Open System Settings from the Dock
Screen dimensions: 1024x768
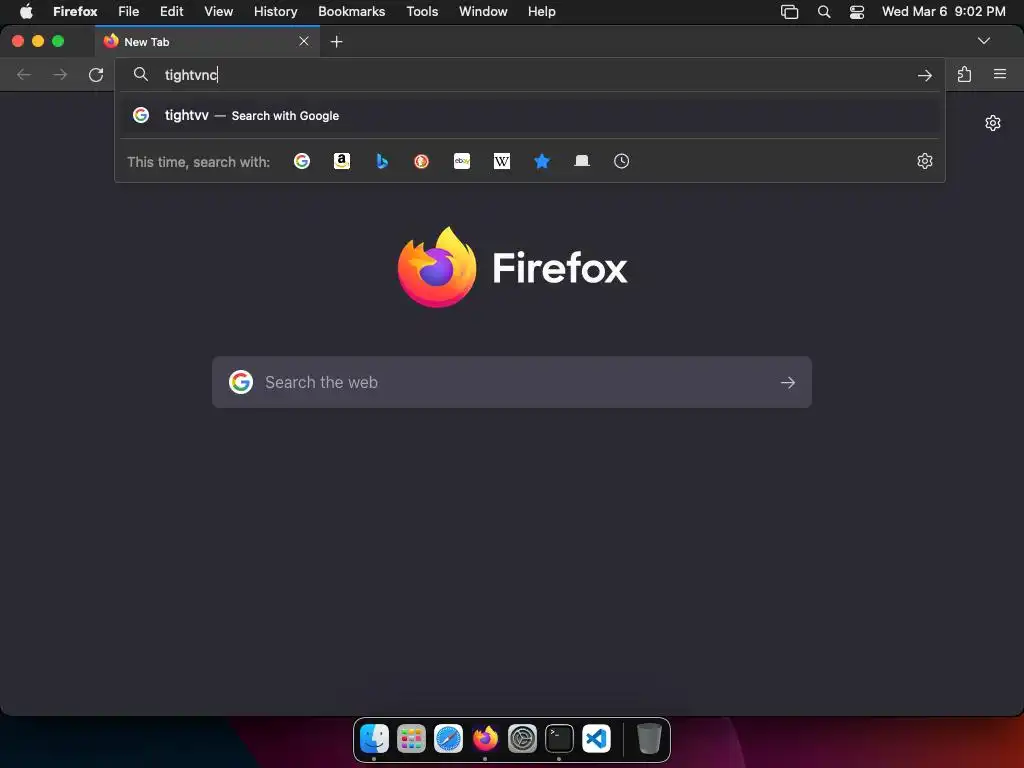(522, 739)
